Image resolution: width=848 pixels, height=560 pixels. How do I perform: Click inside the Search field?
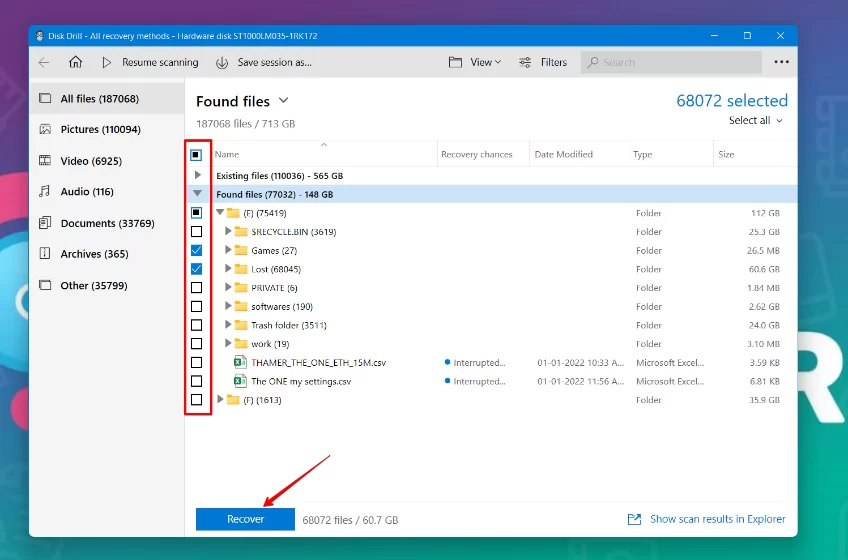pos(671,63)
